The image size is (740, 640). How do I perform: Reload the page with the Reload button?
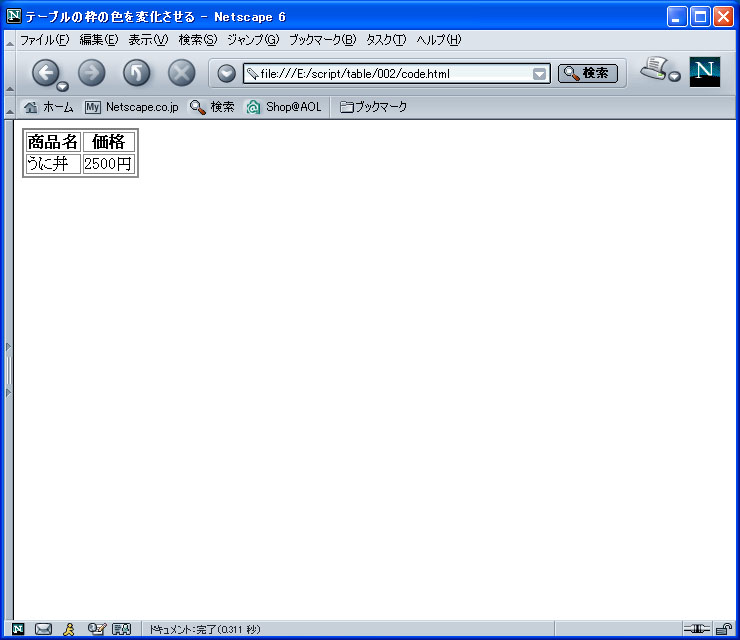[x=136, y=73]
